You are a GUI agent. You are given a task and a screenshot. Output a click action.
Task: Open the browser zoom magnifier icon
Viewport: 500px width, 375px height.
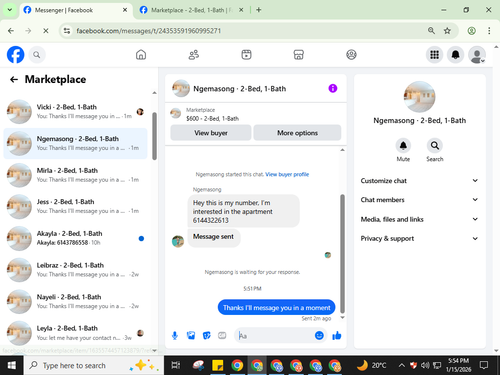pyautogui.click(x=431, y=31)
